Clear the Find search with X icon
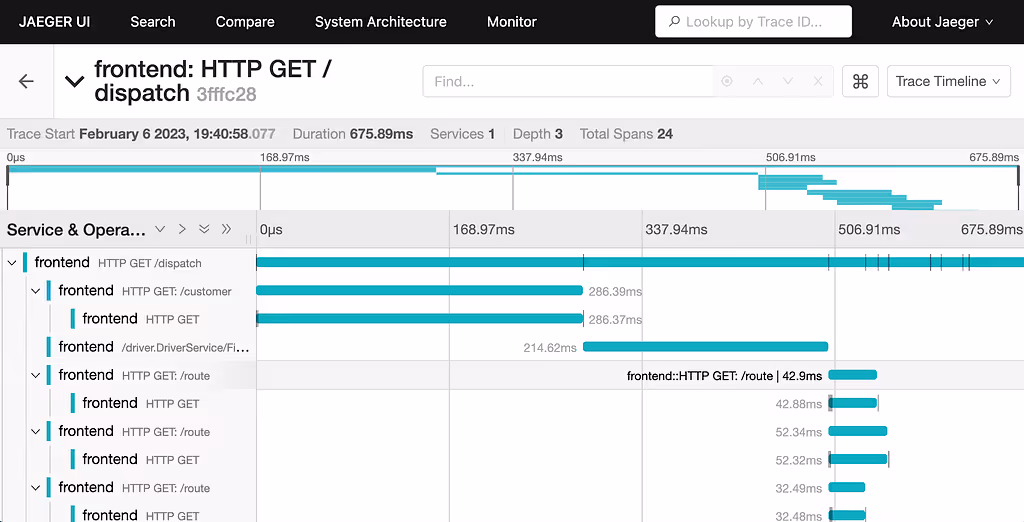 click(x=818, y=82)
